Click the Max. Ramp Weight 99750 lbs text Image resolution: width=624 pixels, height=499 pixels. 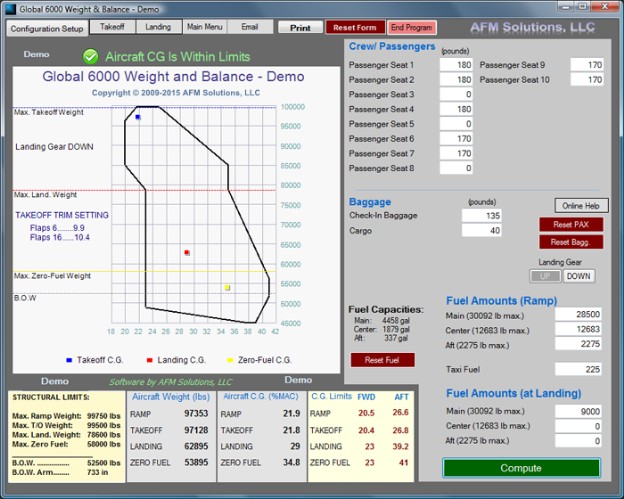[x=66, y=416]
